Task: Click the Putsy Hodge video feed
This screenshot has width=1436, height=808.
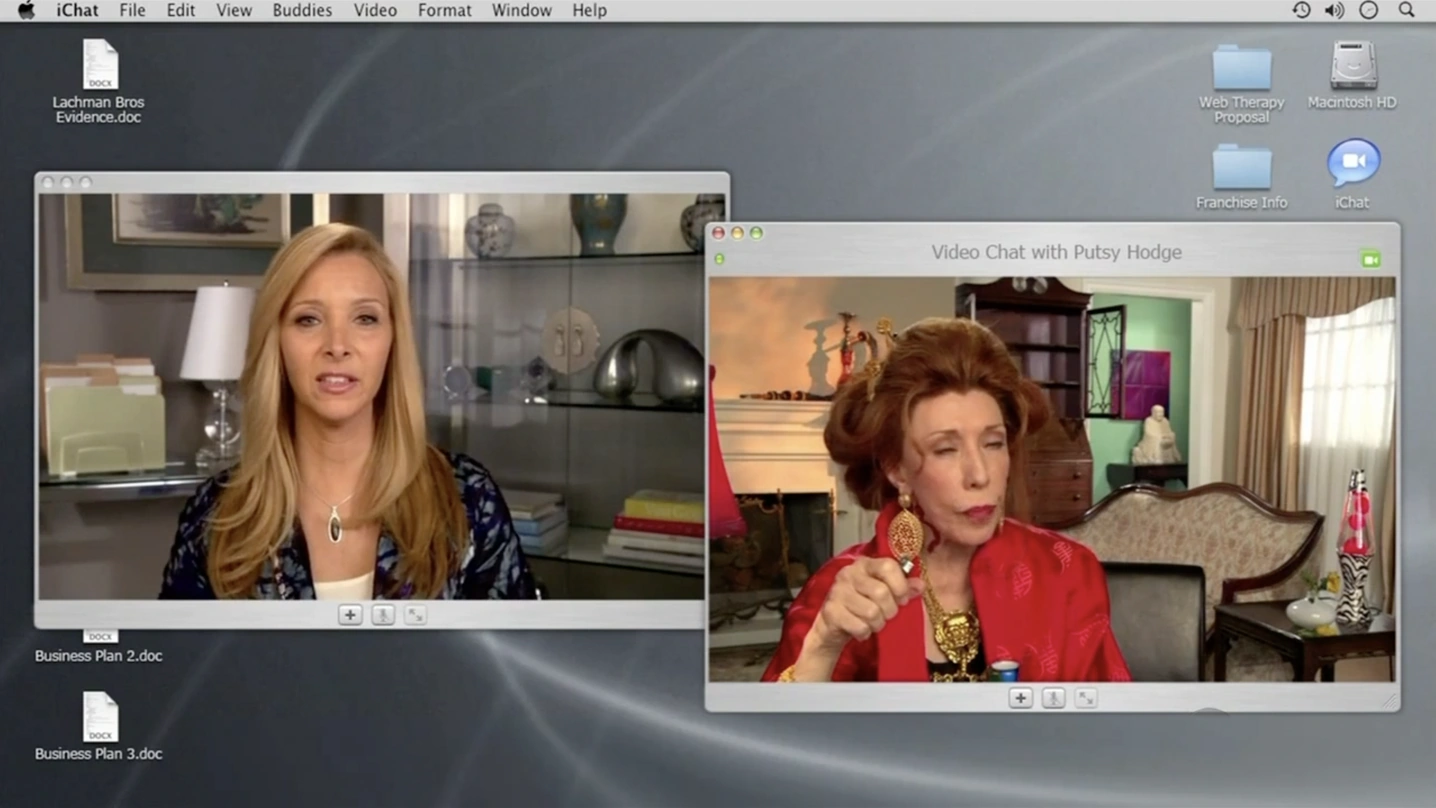Action: point(1052,479)
